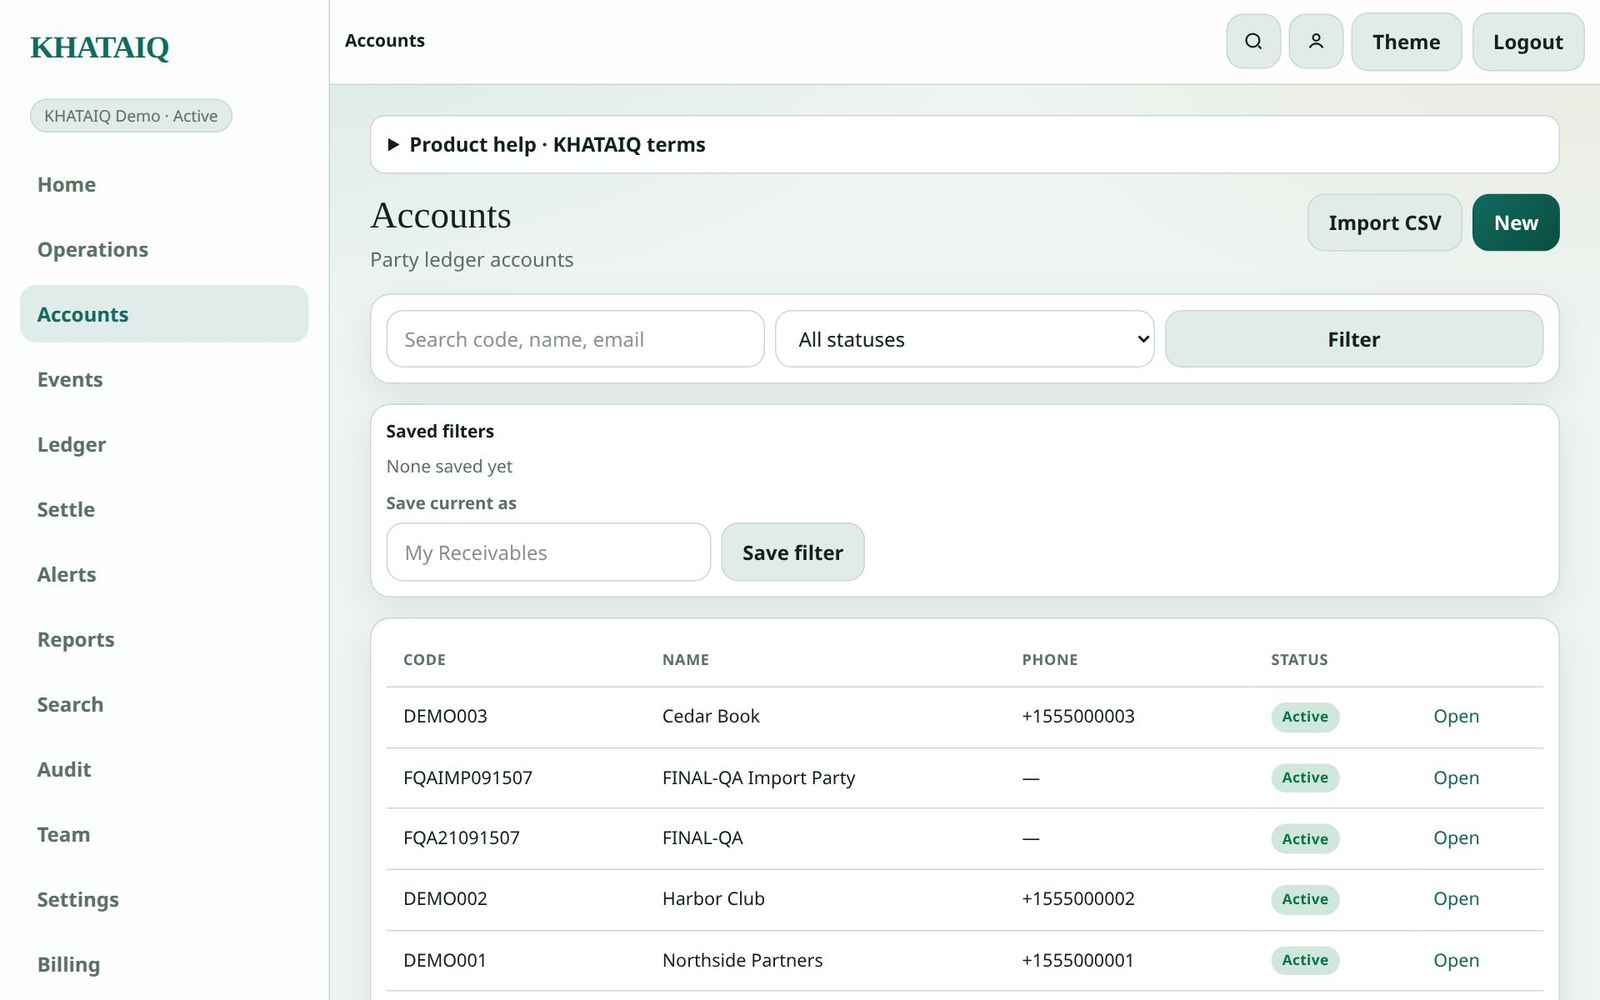Select code DEMO003 cell

[445, 716]
